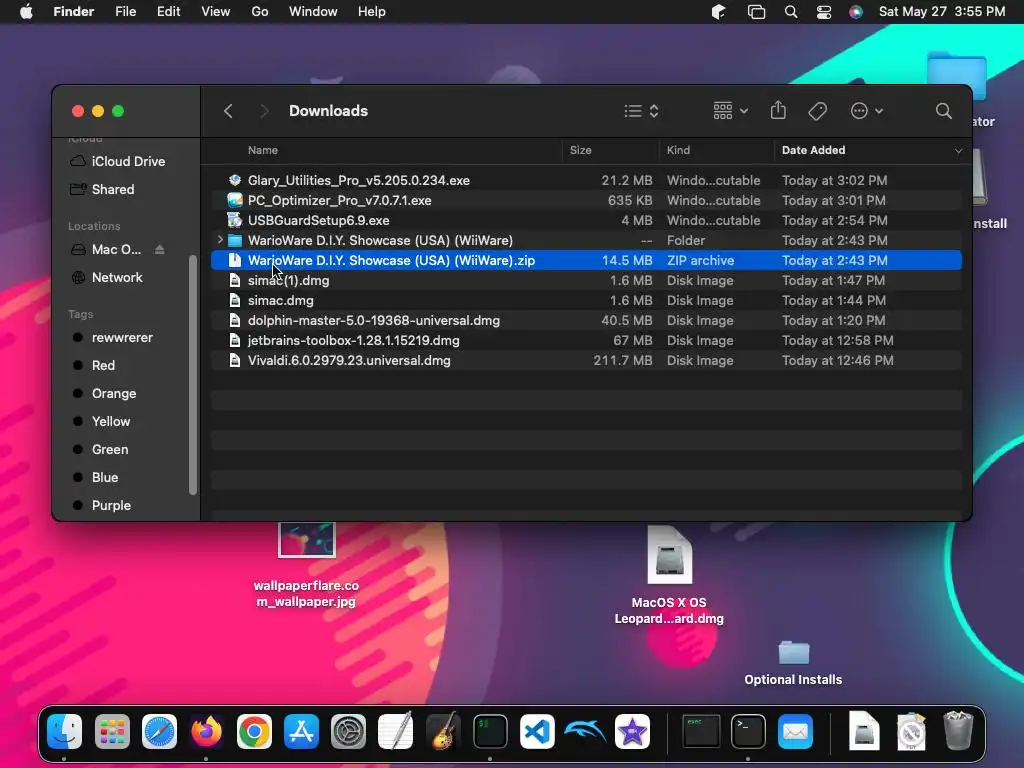Open the Group By dropdown

pos(730,111)
